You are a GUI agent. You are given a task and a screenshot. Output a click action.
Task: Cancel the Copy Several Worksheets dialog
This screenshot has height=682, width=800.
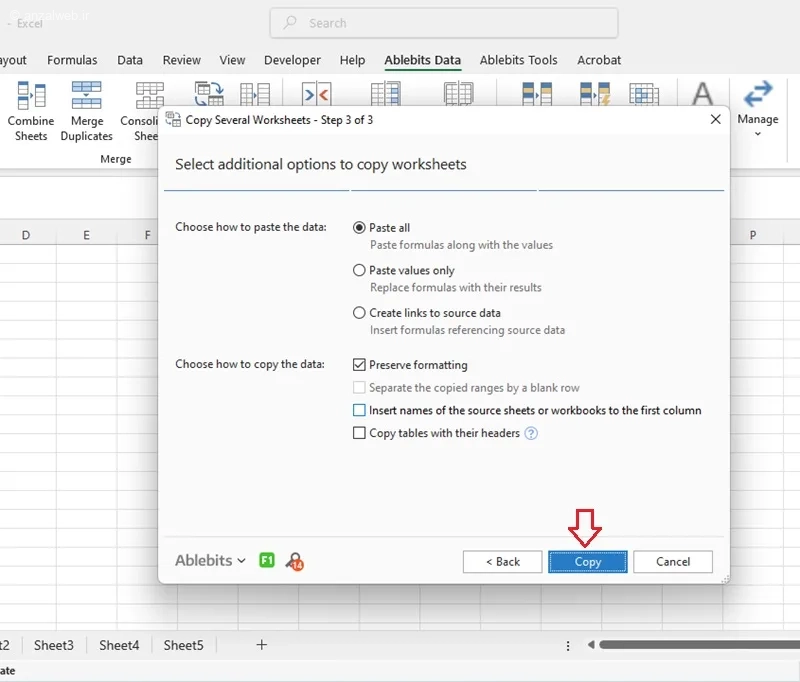673,561
